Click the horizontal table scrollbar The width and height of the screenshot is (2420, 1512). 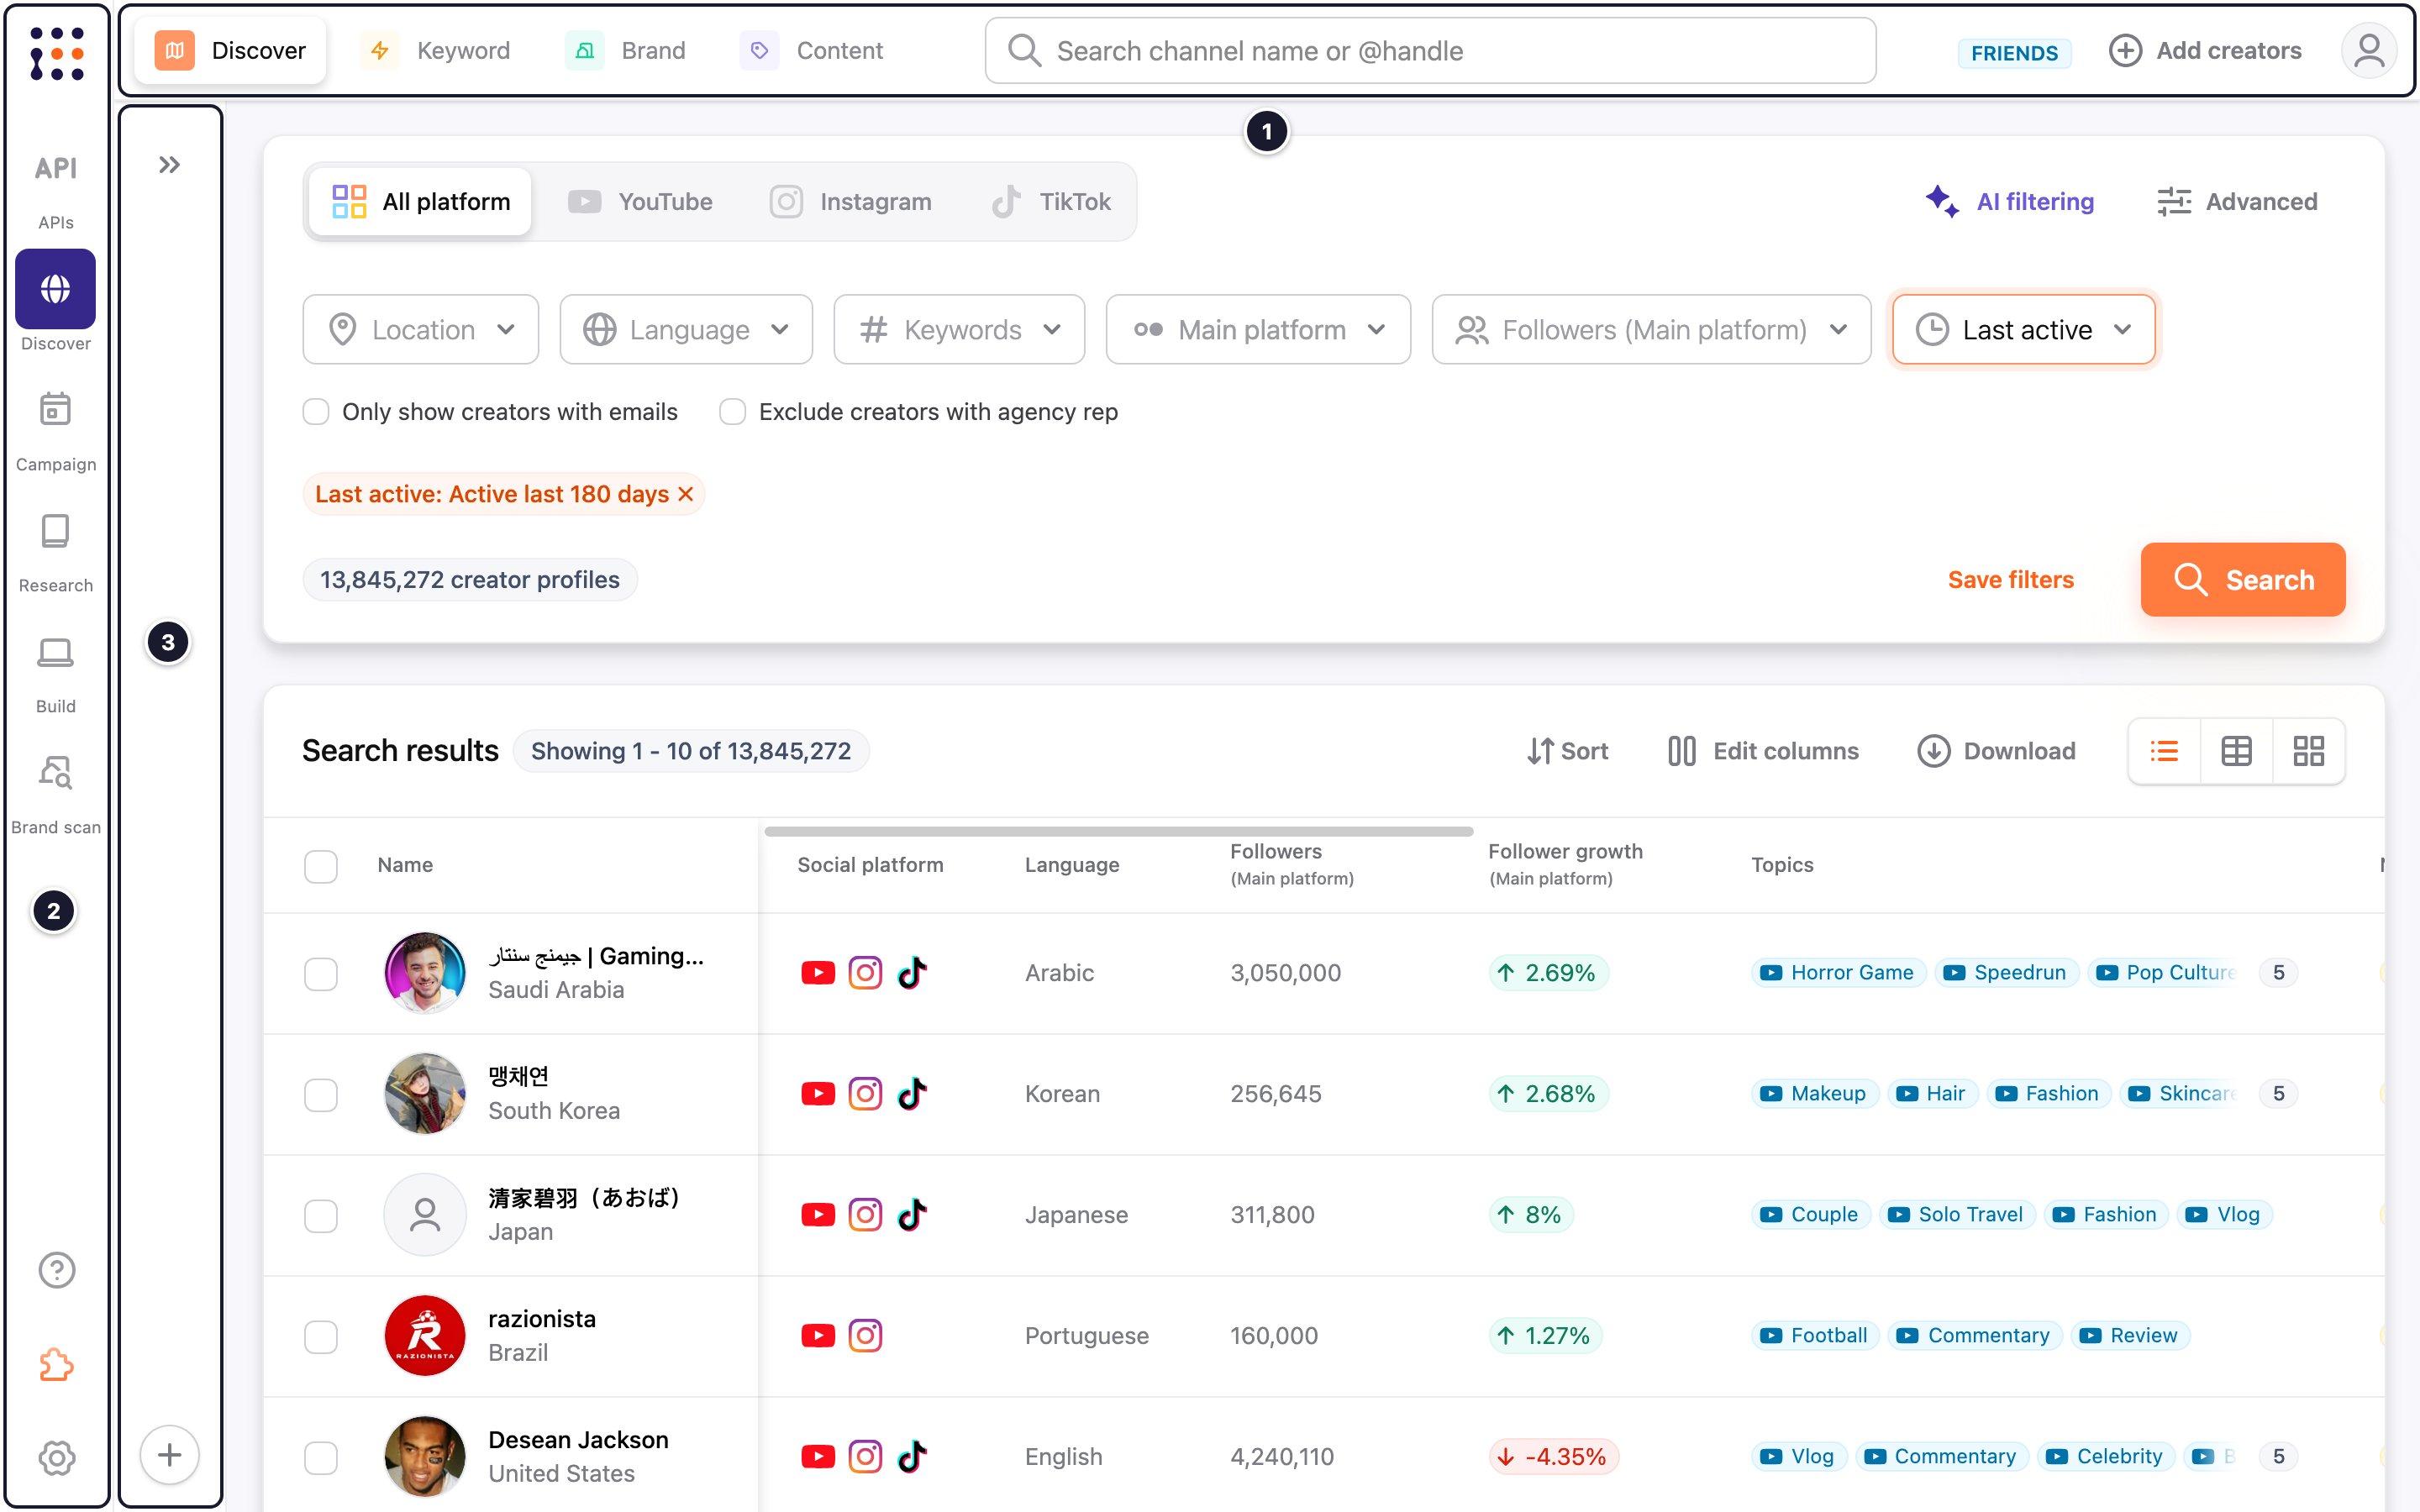1118,831
